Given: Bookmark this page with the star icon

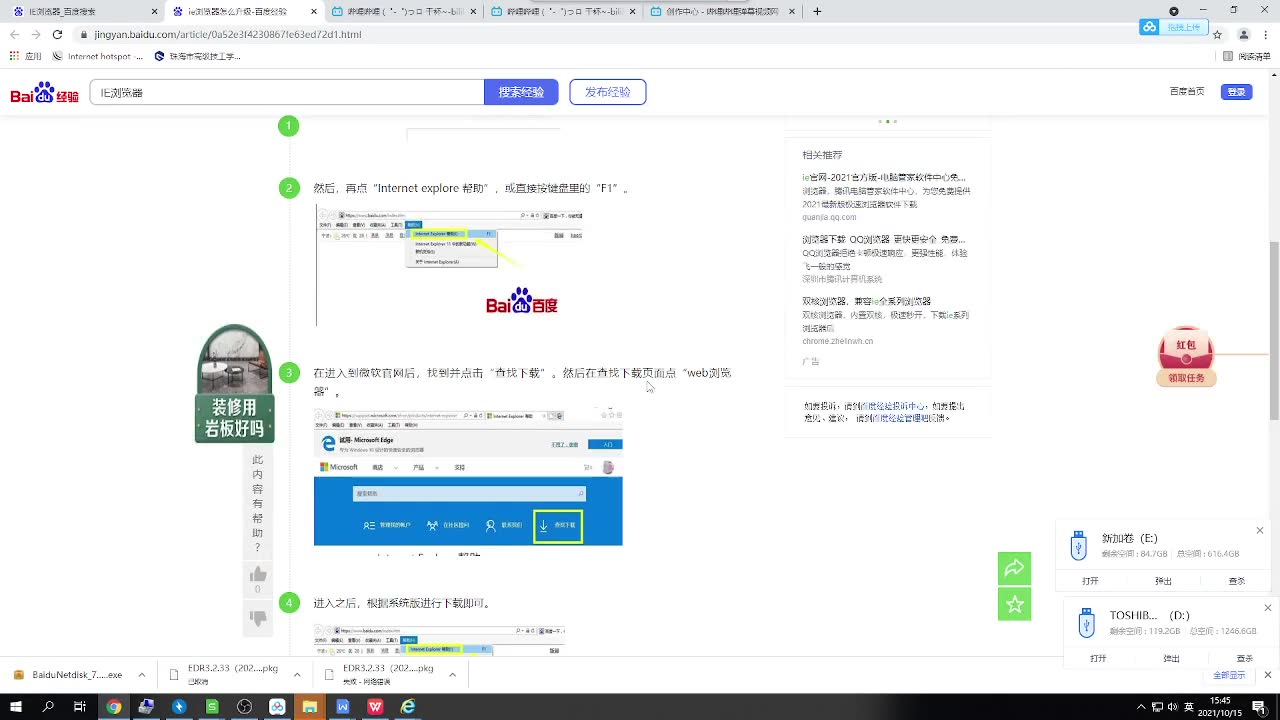Looking at the screenshot, I should [1217, 34].
